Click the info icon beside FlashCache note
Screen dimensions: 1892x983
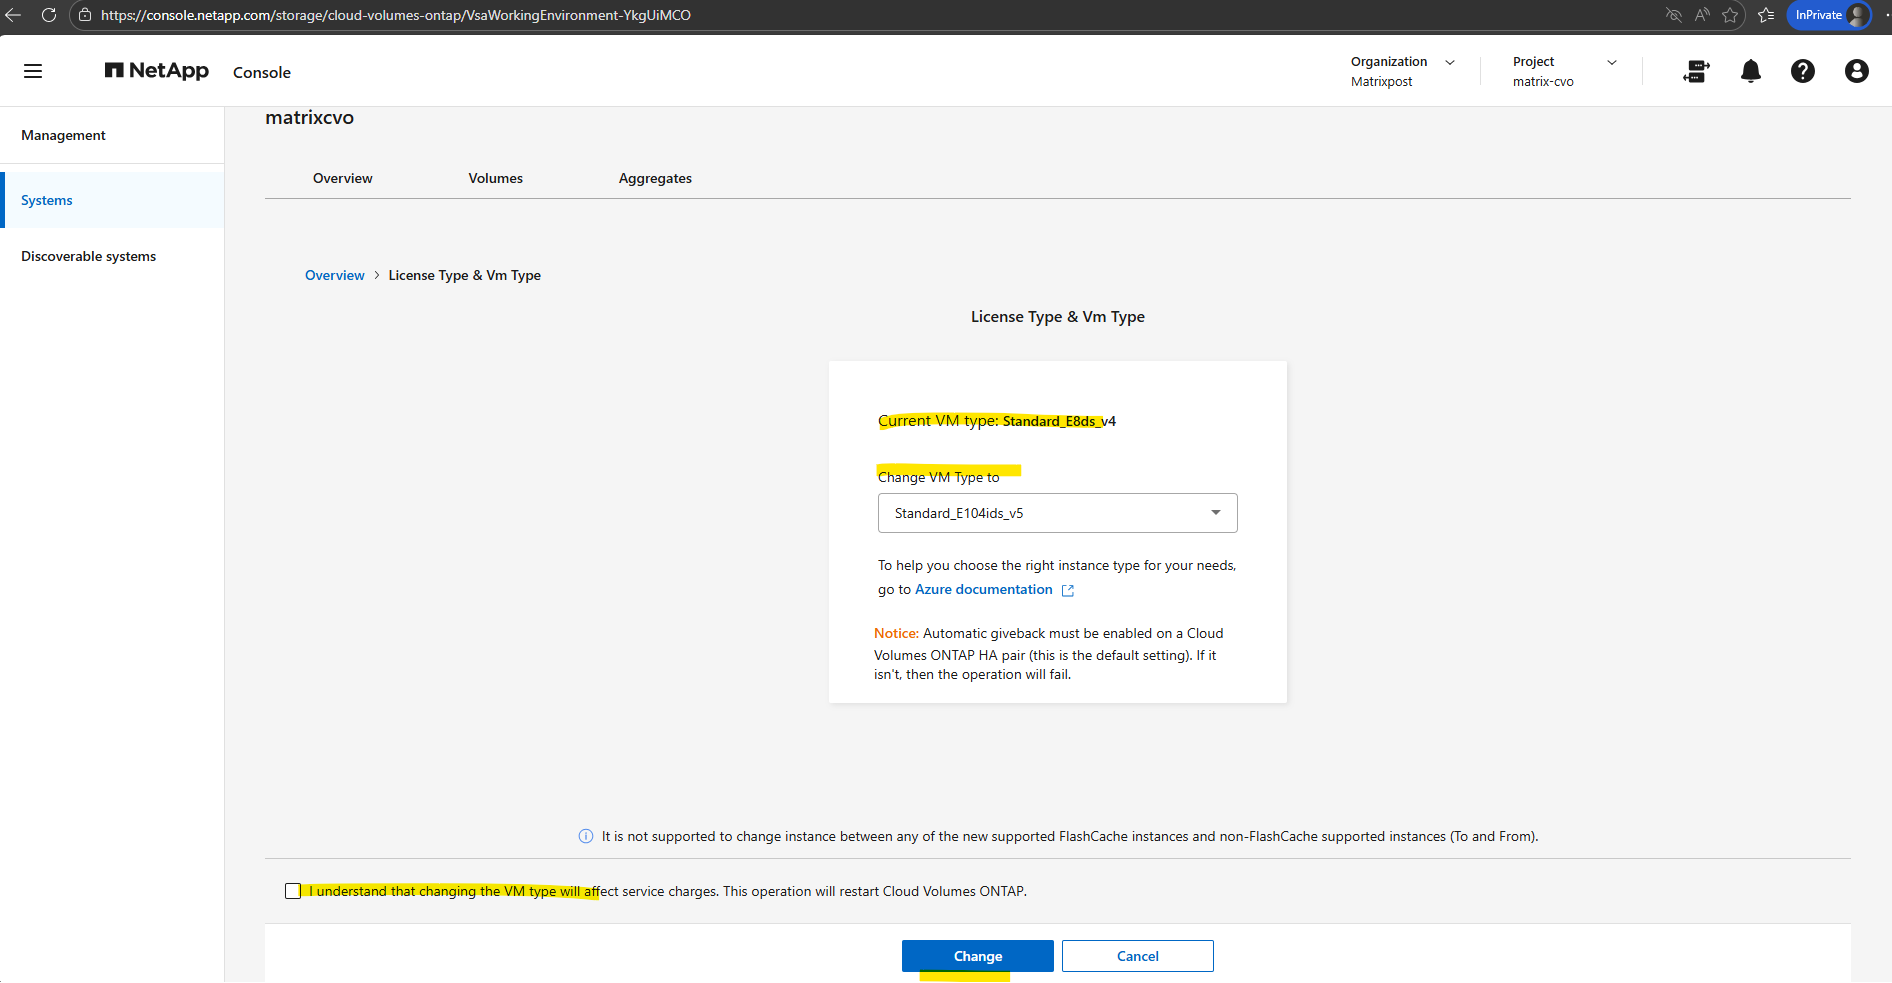586,836
